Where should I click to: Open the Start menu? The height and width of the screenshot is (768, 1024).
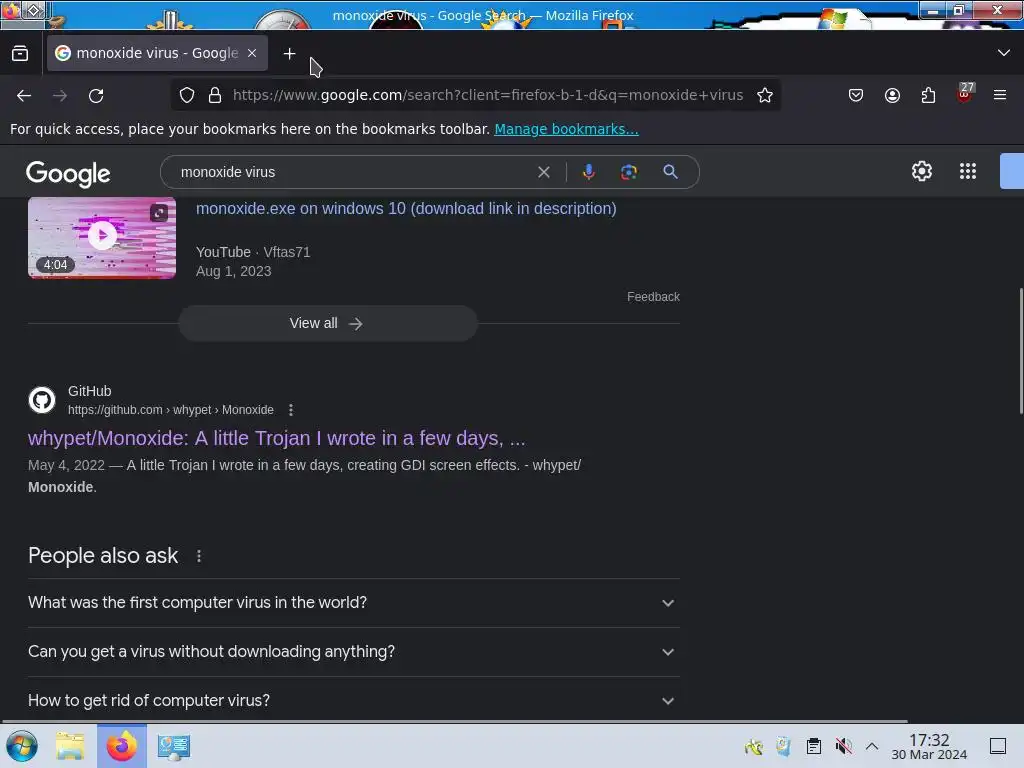click(22, 746)
